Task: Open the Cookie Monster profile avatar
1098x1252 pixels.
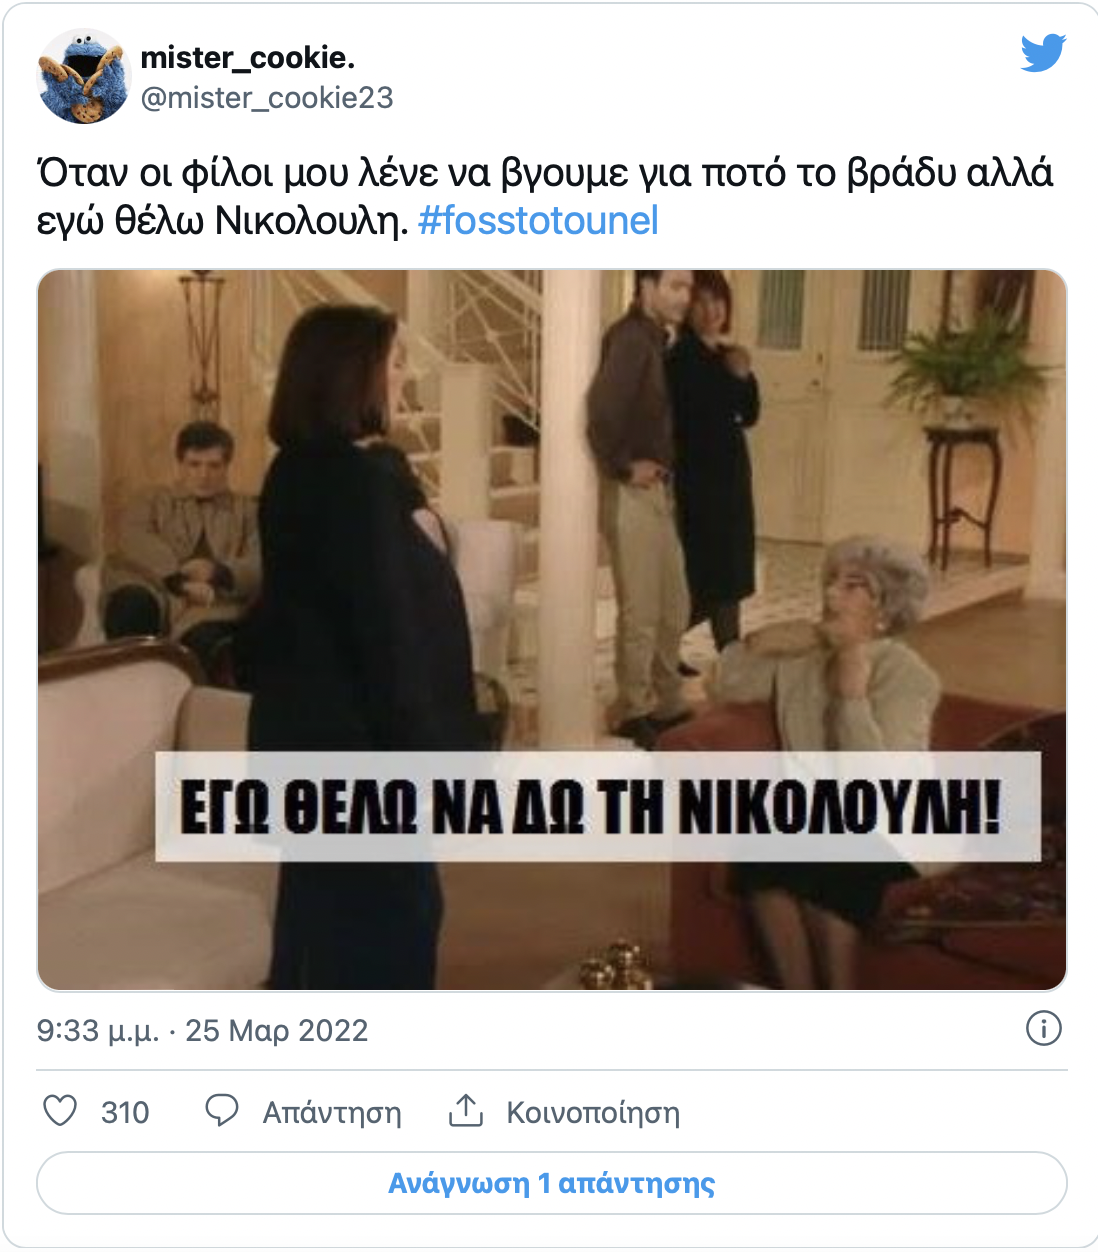Action: coord(84,76)
